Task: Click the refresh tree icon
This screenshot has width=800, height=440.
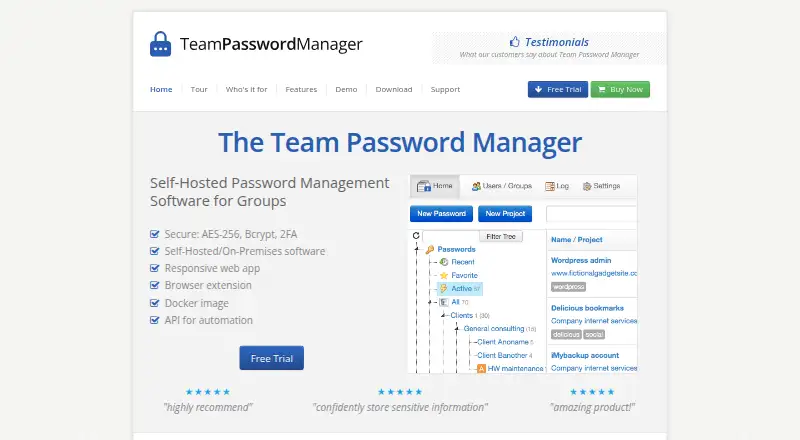Action: click(x=416, y=235)
